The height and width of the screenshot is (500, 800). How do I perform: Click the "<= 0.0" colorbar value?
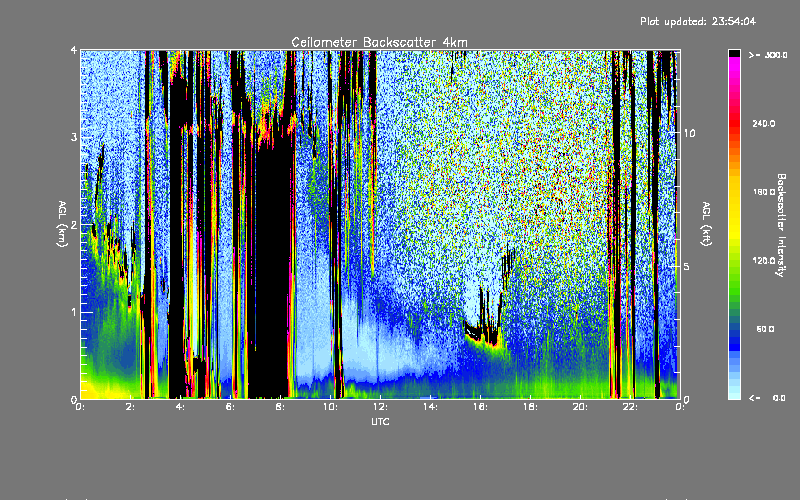[x=767, y=398]
